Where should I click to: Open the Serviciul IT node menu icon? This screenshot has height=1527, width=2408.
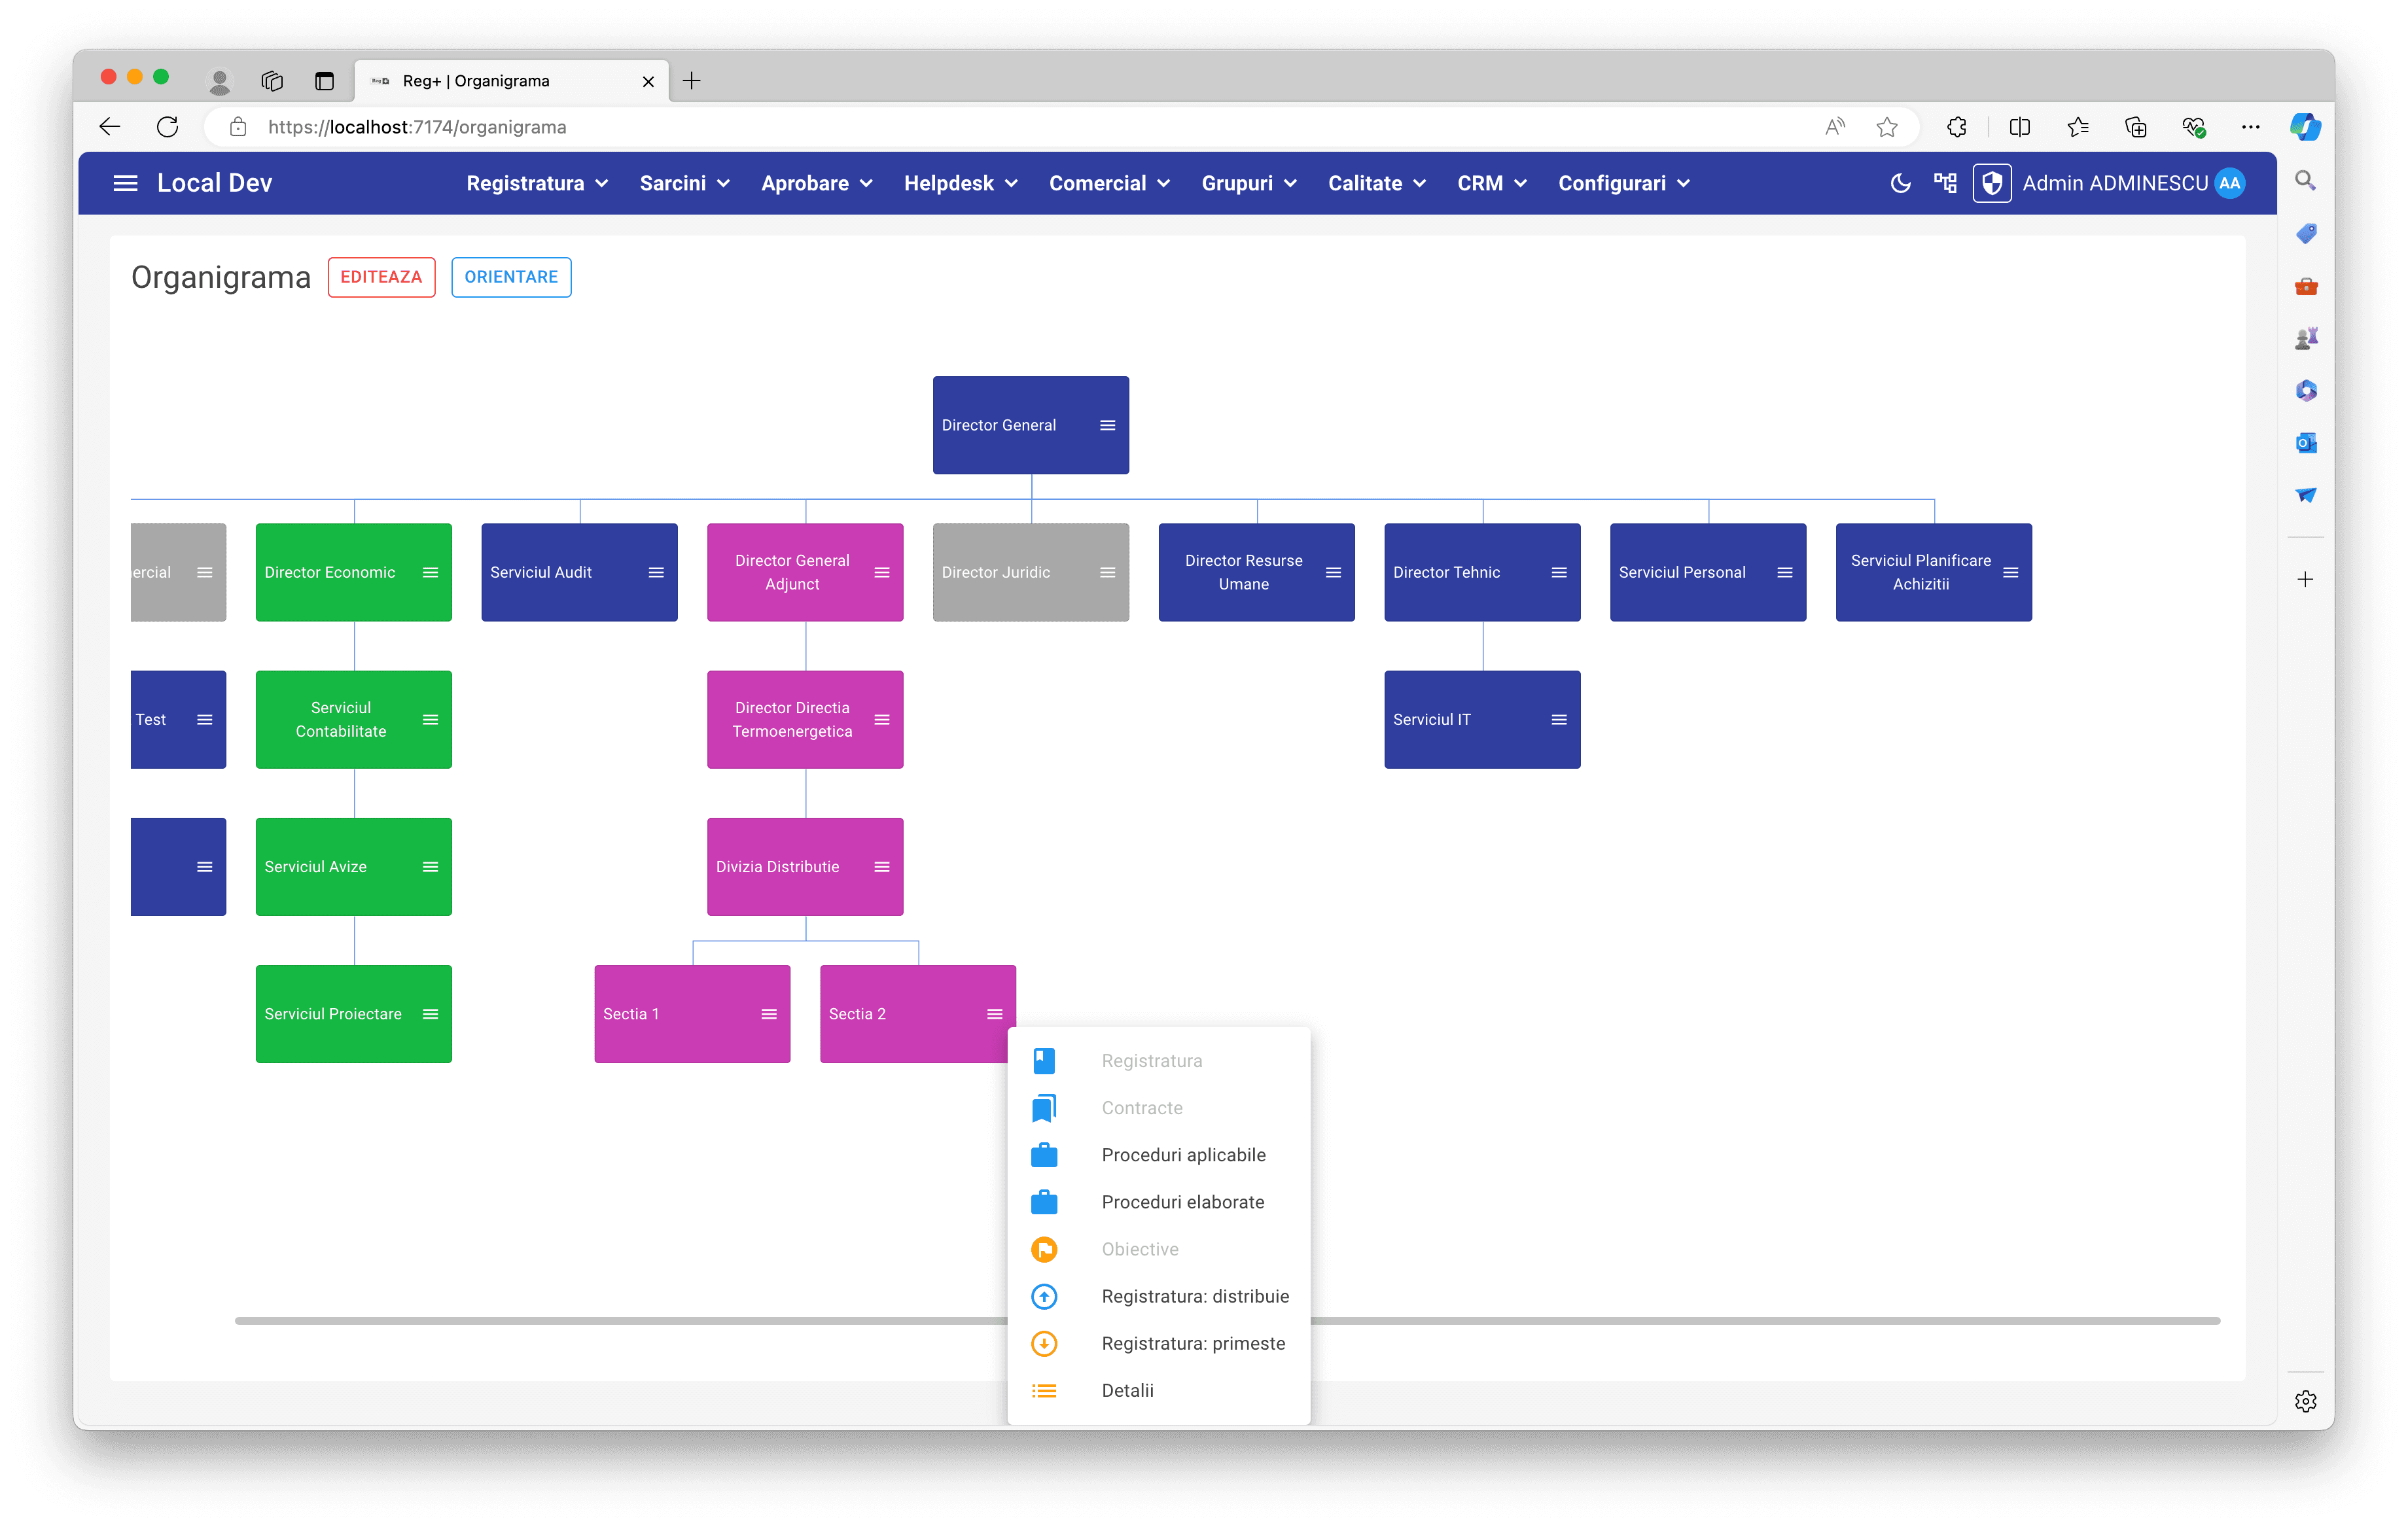tap(1558, 720)
